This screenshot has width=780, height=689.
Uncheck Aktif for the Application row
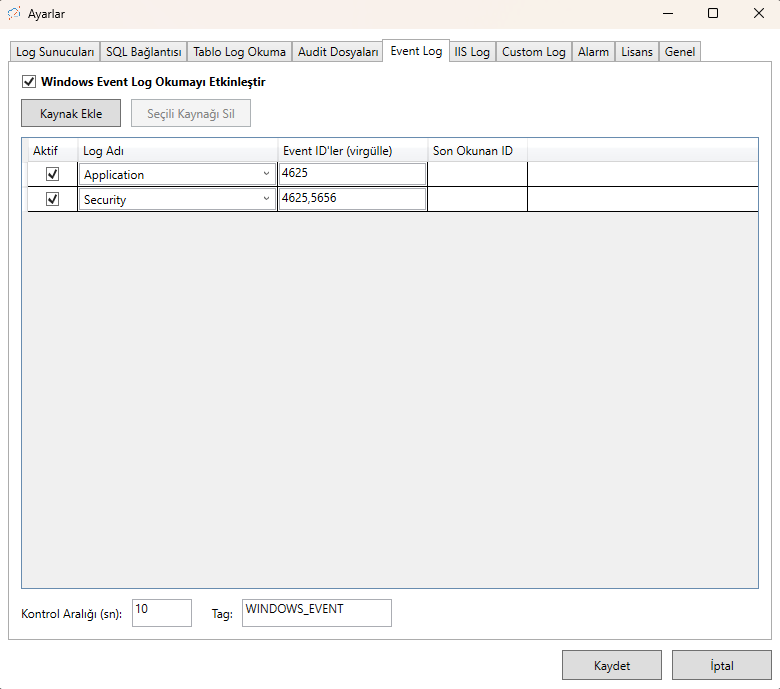(x=52, y=174)
